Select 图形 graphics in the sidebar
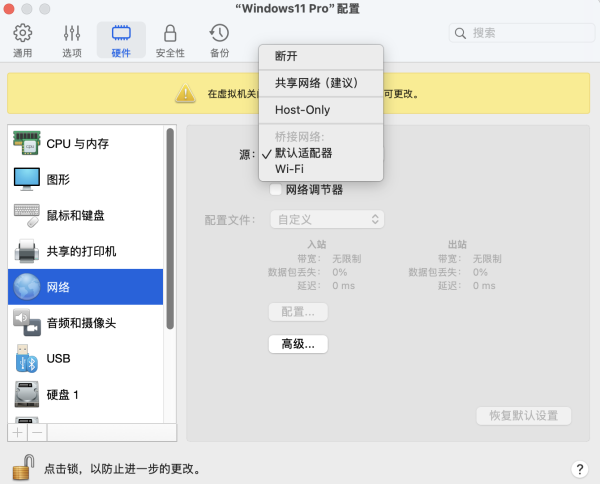This screenshot has width=600, height=484. pyautogui.click(x=60, y=179)
